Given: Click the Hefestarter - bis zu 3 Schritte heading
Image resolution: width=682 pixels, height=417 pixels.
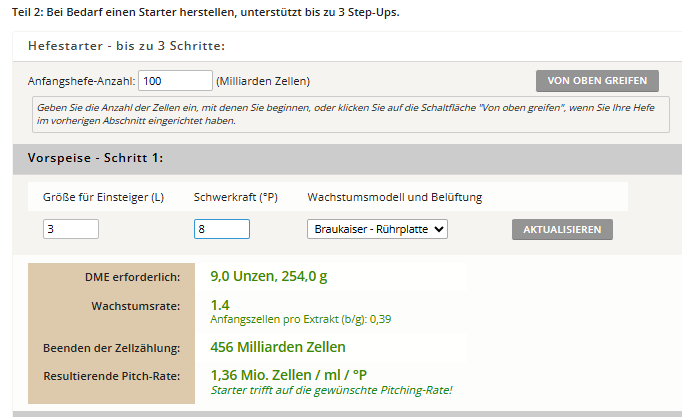Looking at the screenshot, I should click(x=126, y=46).
